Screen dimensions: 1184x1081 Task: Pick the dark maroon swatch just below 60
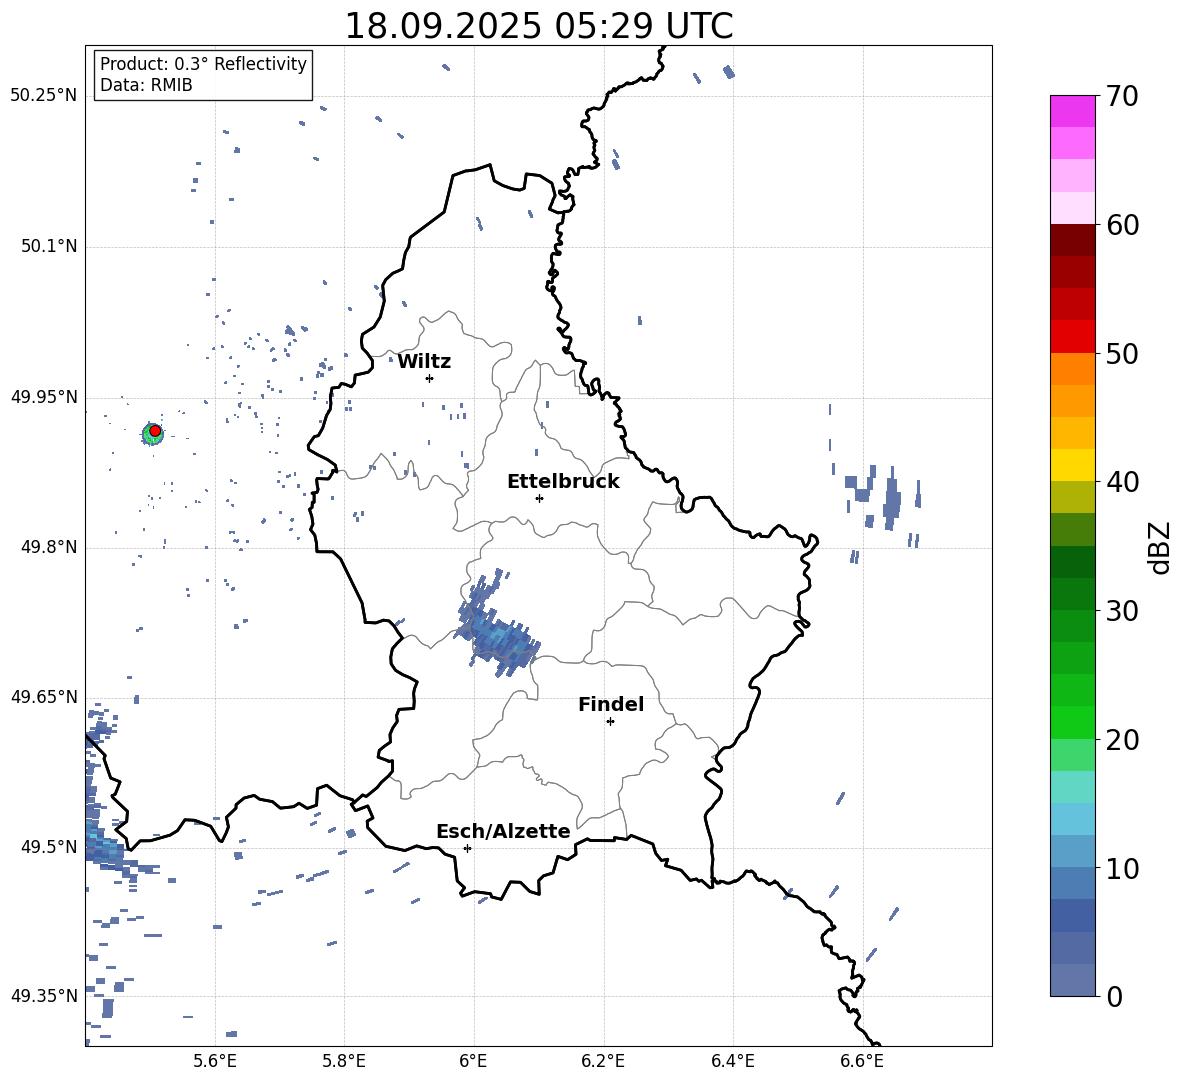[1072, 240]
